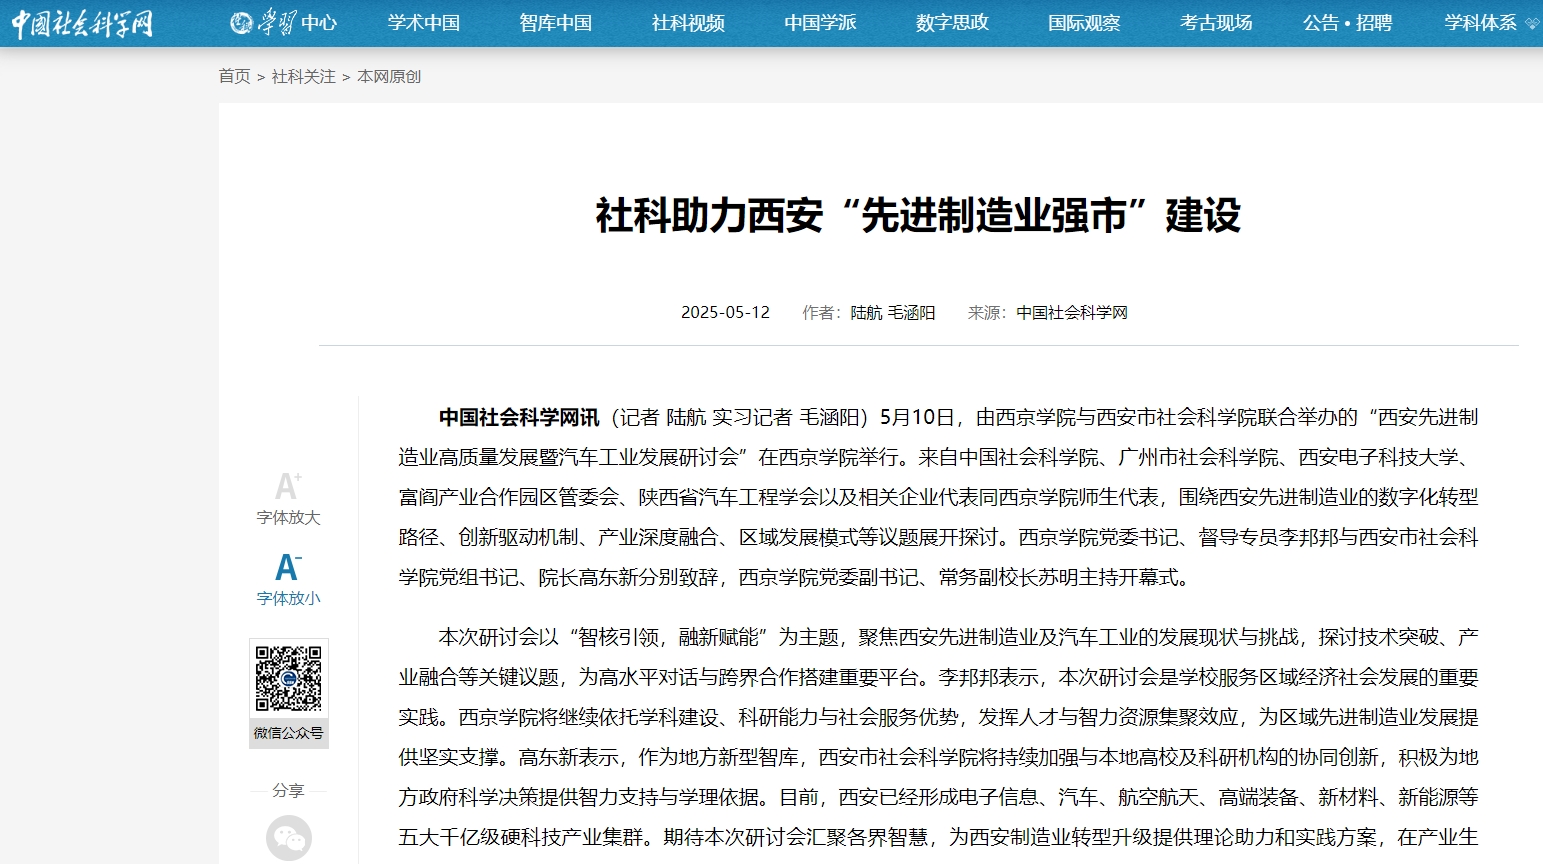
Task: Select 考古现场 in top nav
Action: click(1216, 22)
